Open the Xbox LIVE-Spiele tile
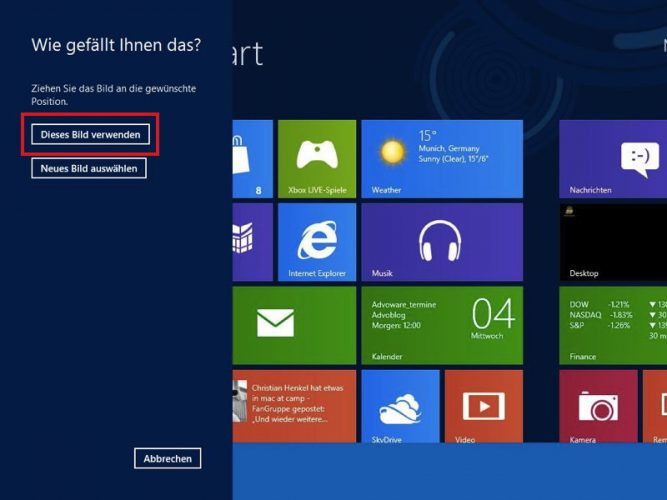Viewport: 667px width, 500px height. [x=317, y=159]
